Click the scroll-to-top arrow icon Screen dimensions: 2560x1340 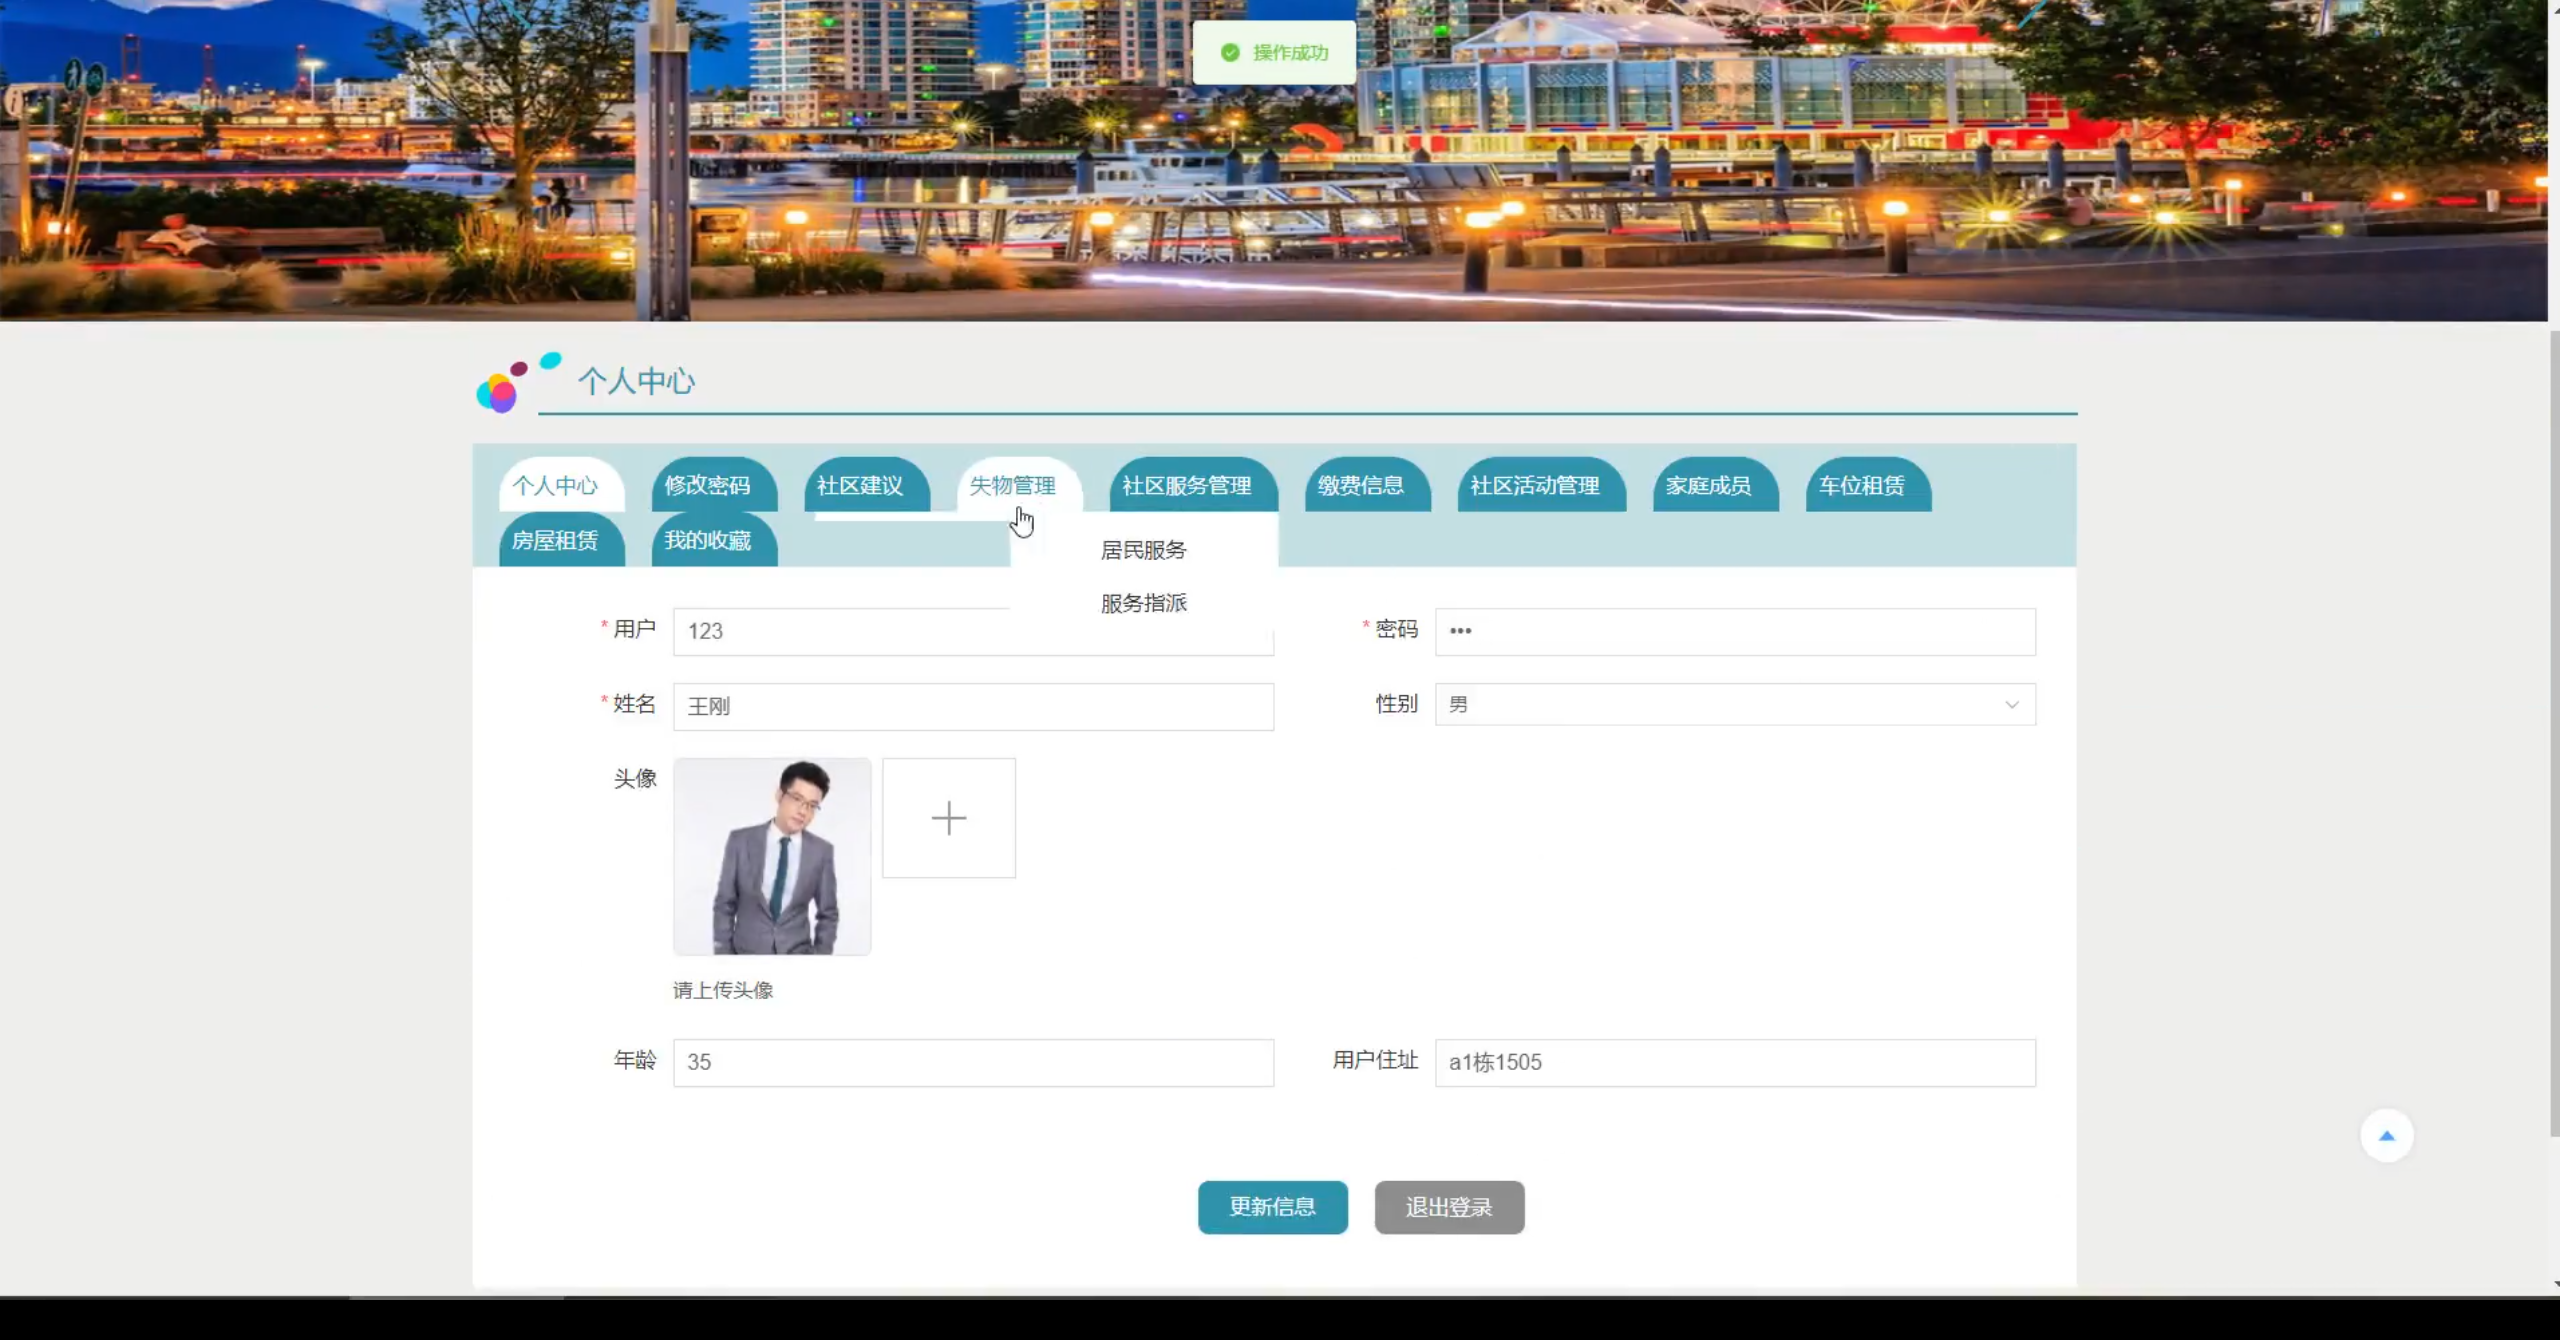tap(2386, 1135)
